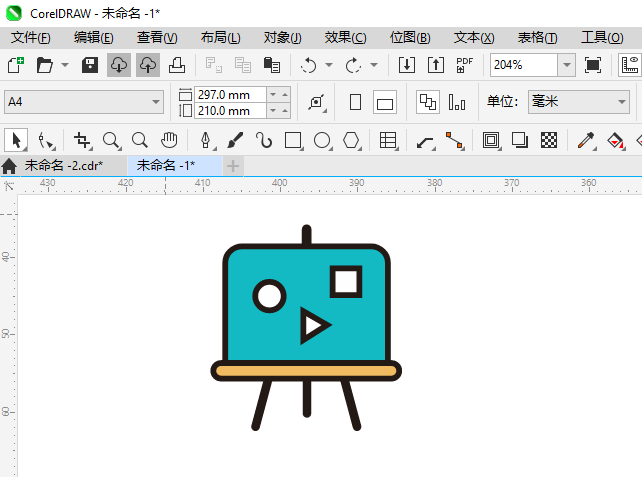Select Portrait page orientation
Image resolution: width=642 pixels, height=477 pixels.
[x=355, y=102]
